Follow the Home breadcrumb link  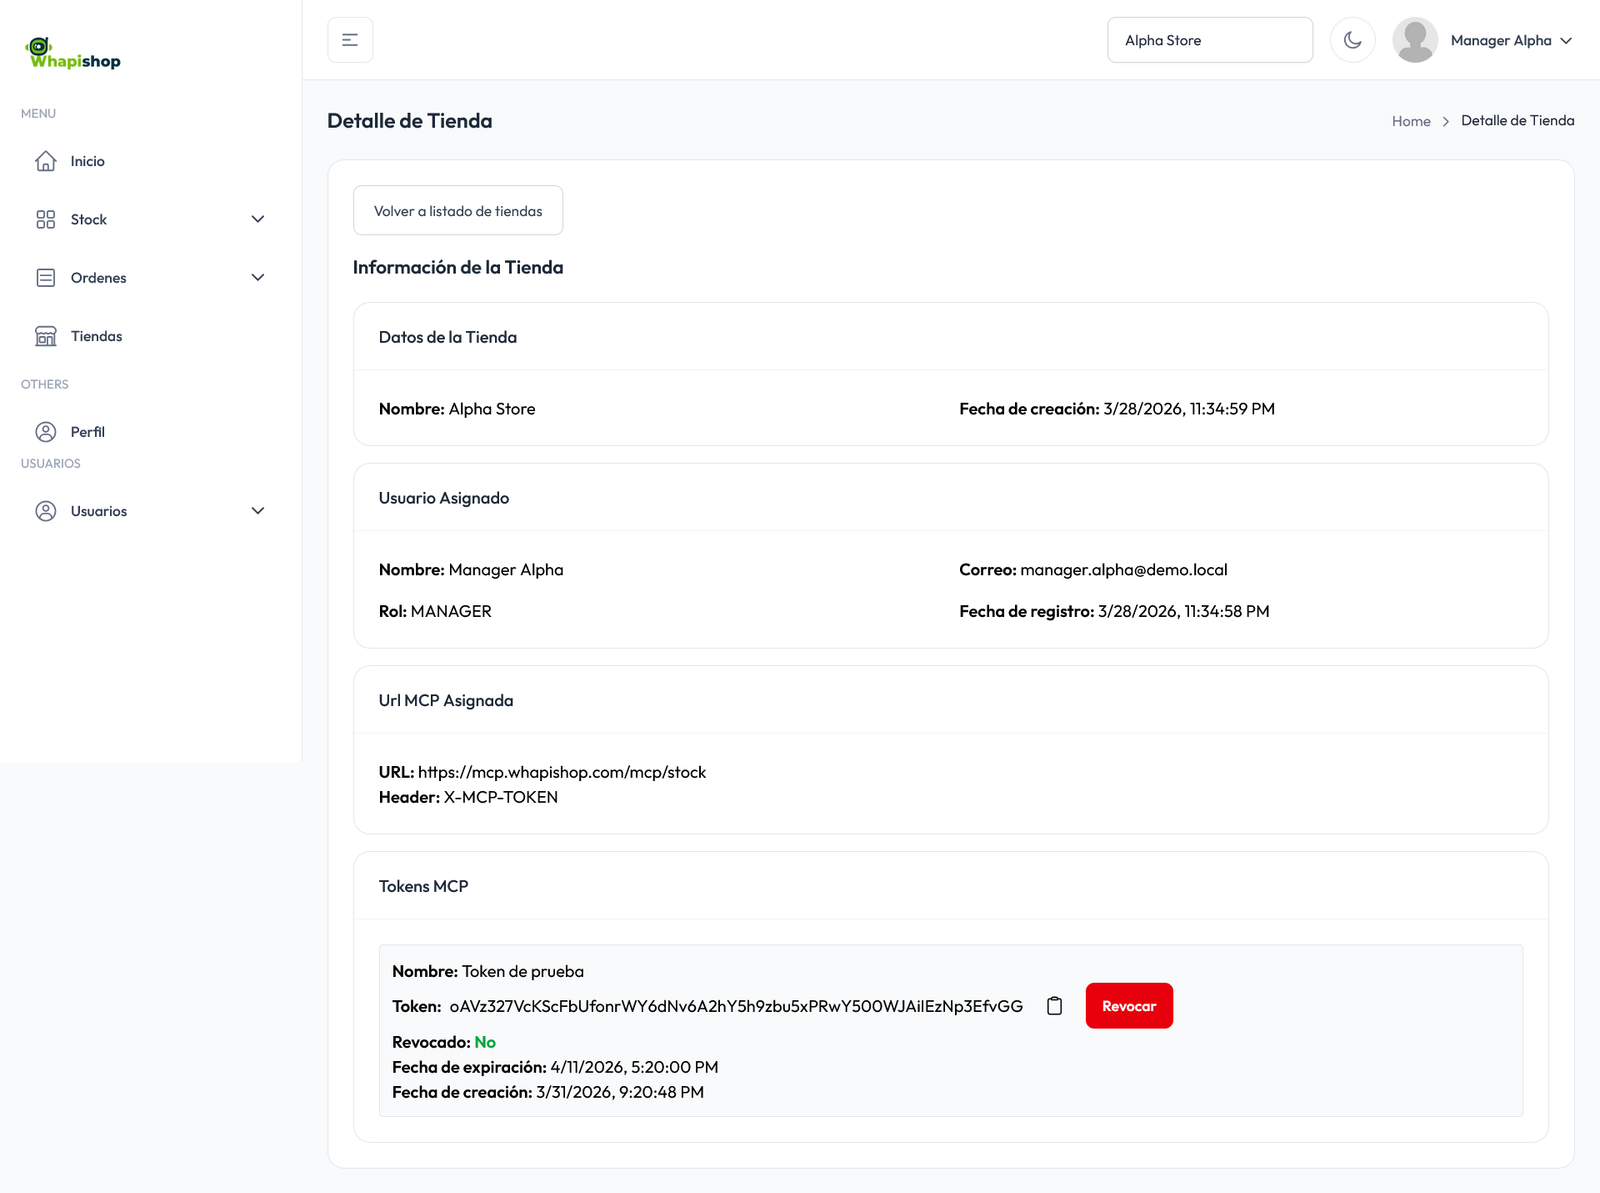pyautogui.click(x=1411, y=121)
